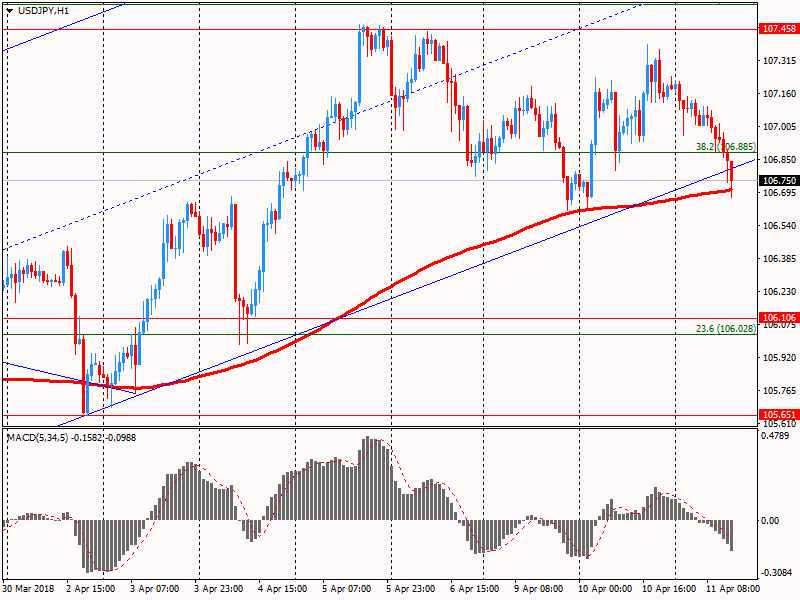
Task: Select the current price label 106.750
Action: (x=779, y=181)
